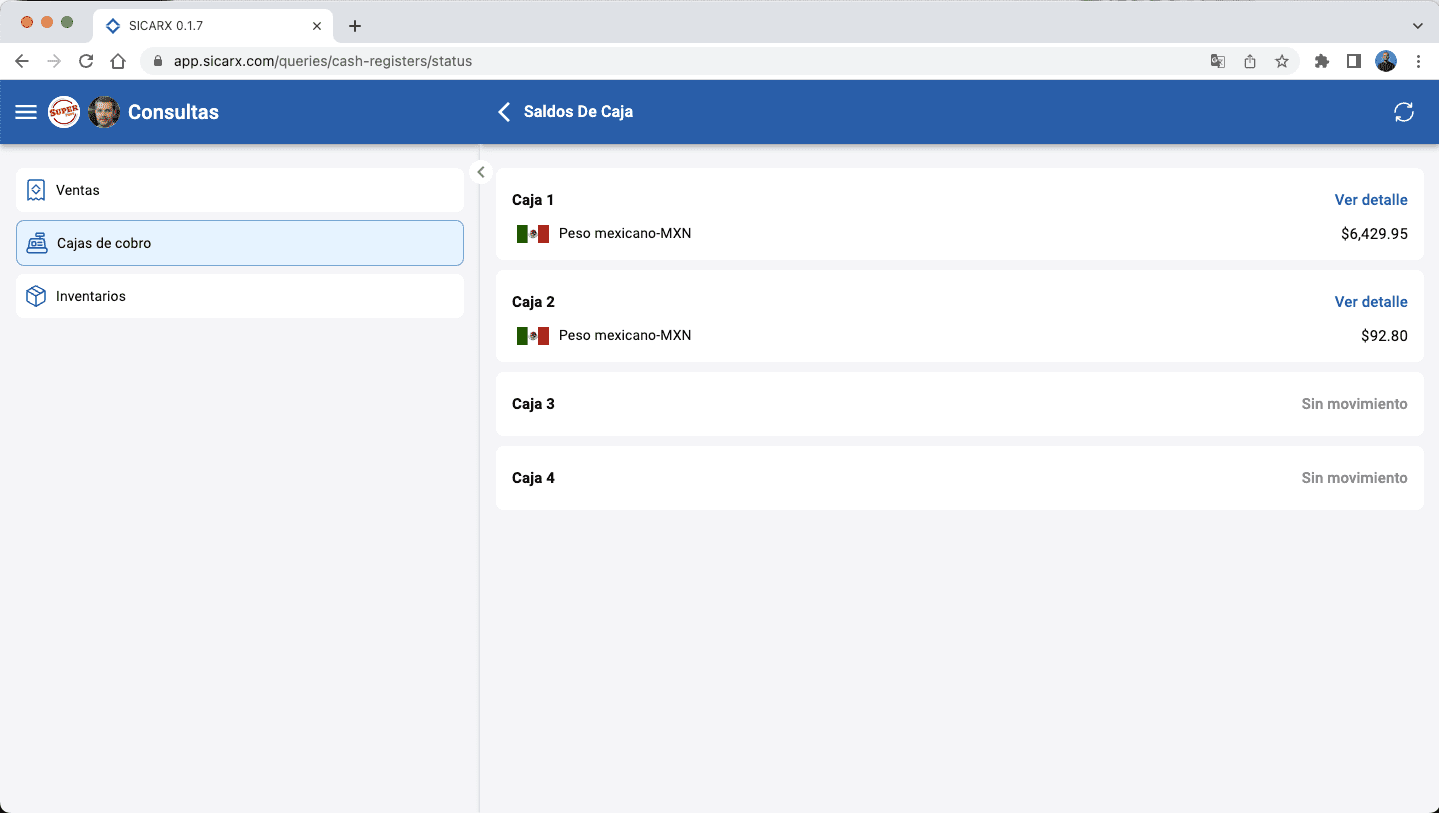The image size is (1439, 813).
Task: Refresh cash register balances
Action: pyautogui.click(x=1404, y=112)
